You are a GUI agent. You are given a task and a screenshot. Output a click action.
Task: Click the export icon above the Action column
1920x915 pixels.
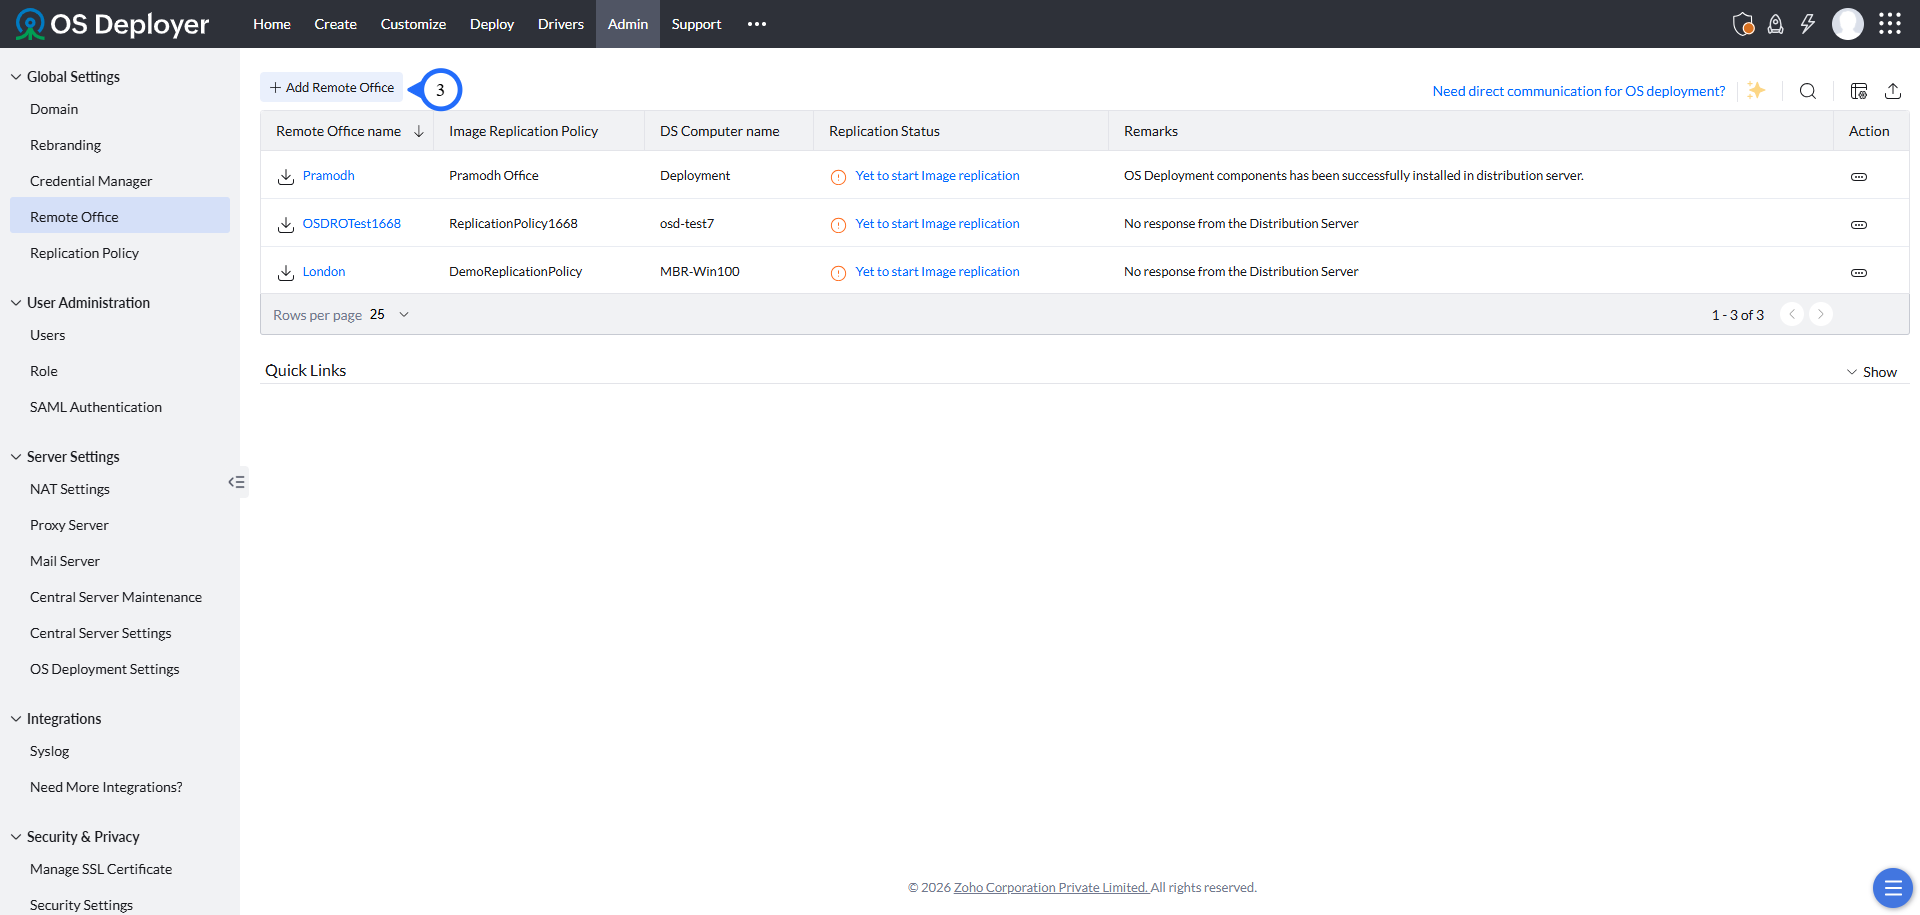coord(1893,91)
